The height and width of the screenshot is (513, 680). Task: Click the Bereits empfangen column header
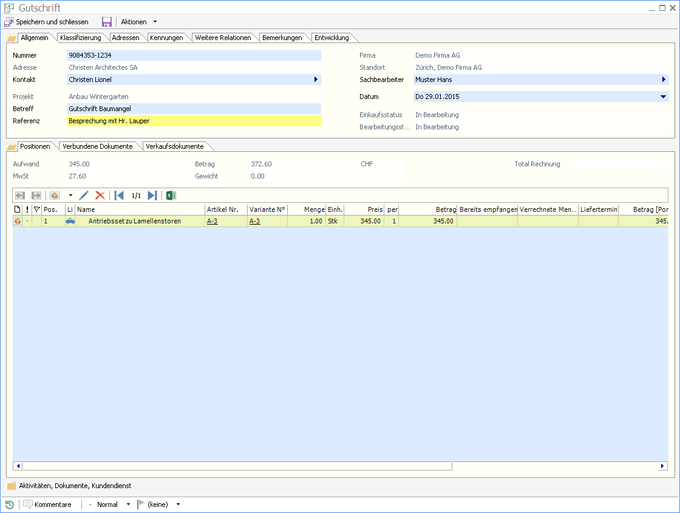click(x=488, y=209)
